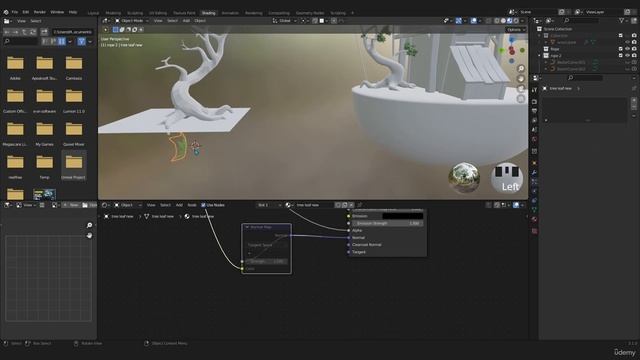Screen dimensions: 640x360
Task: Toggle render camera icon for the top Collection row
Action: pos(634,36)
